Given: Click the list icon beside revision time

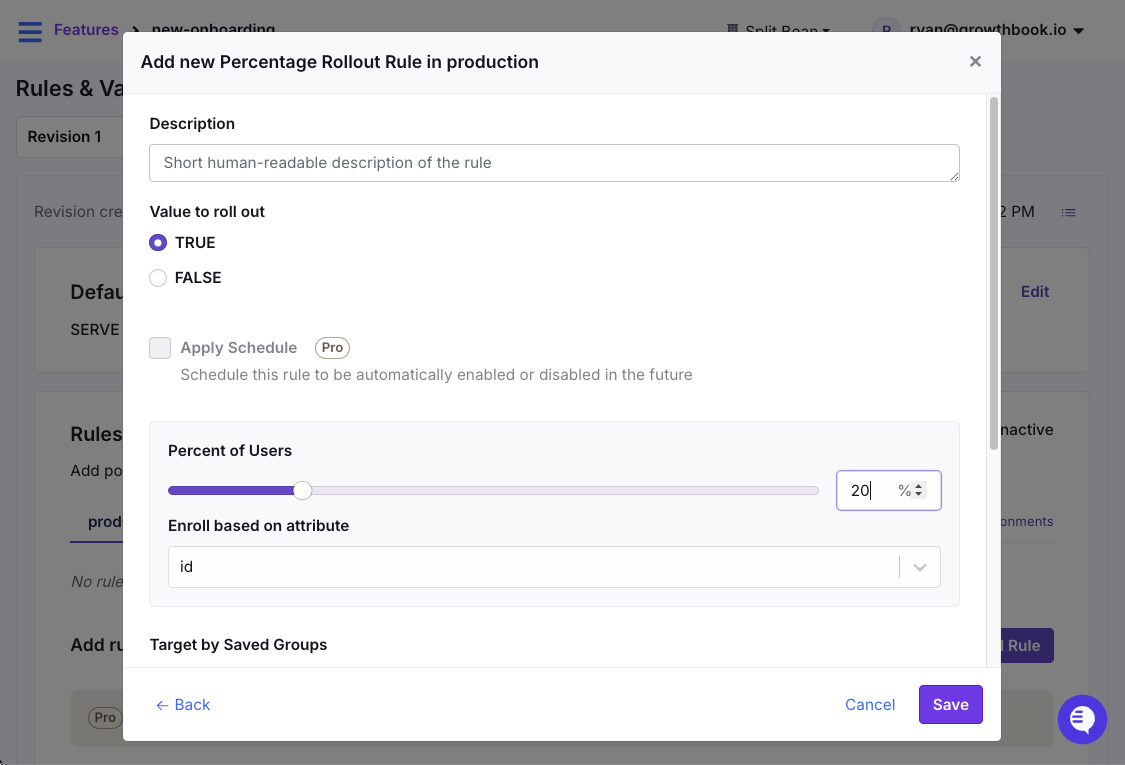Looking at the screenshot, I should 1068,212.
